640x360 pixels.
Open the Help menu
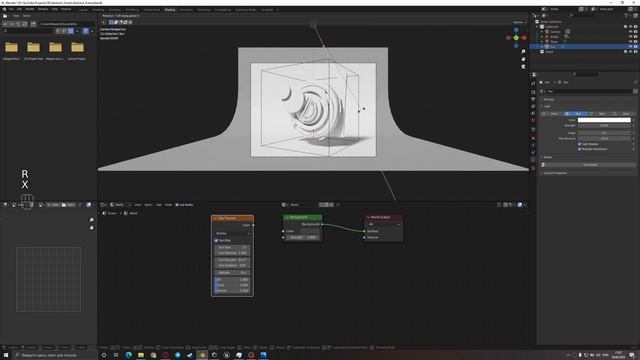click(x=55, y=9)
